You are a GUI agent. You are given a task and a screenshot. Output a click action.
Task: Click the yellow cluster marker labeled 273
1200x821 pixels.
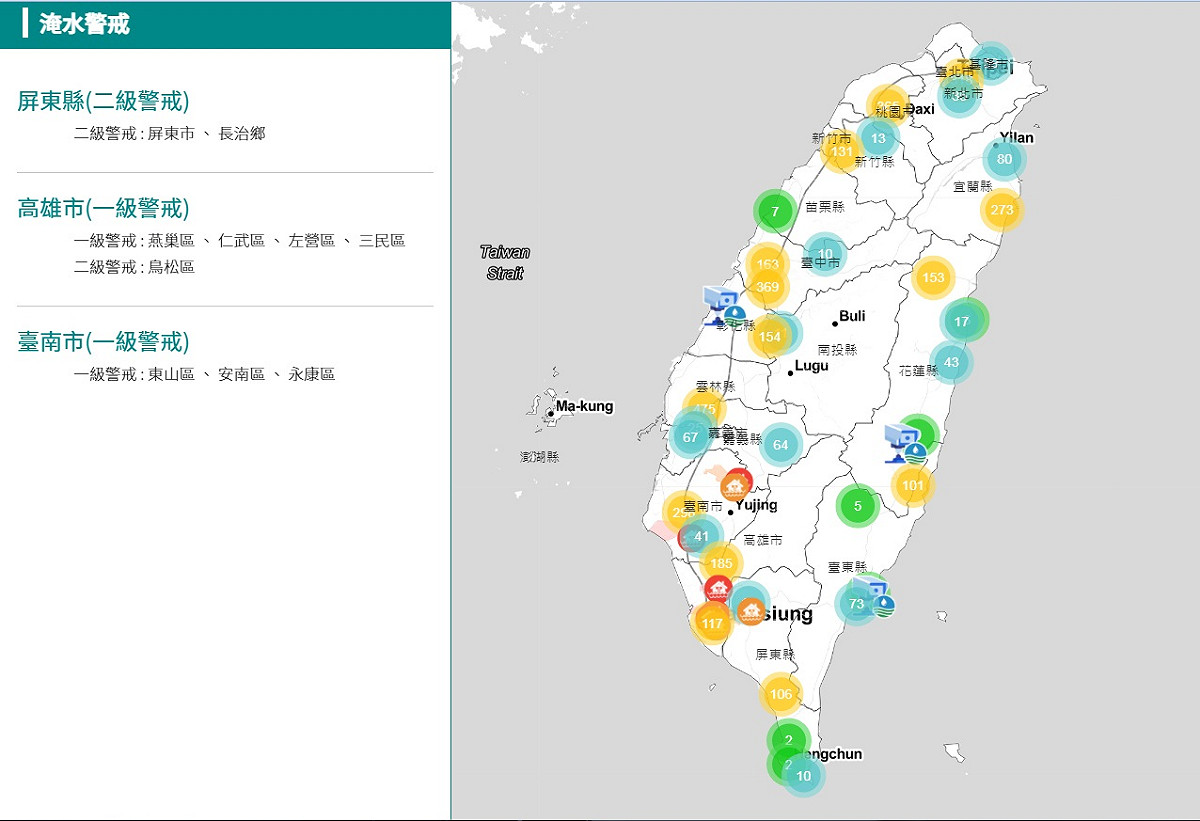pos(1002,210)
